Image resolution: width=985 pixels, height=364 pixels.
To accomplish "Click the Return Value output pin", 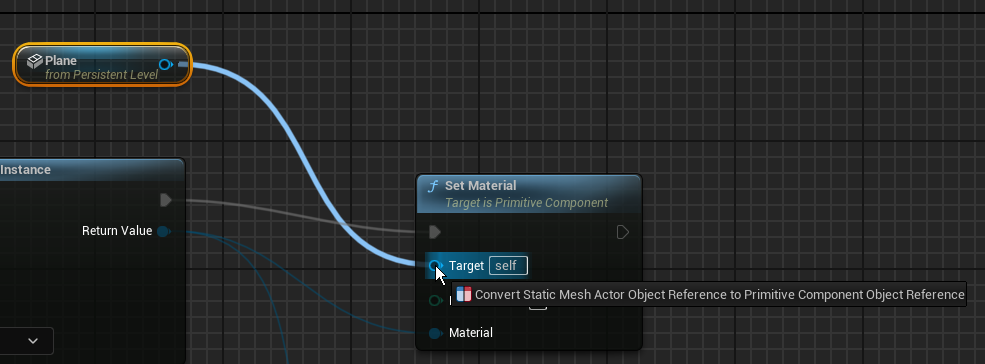I will 163,231.
